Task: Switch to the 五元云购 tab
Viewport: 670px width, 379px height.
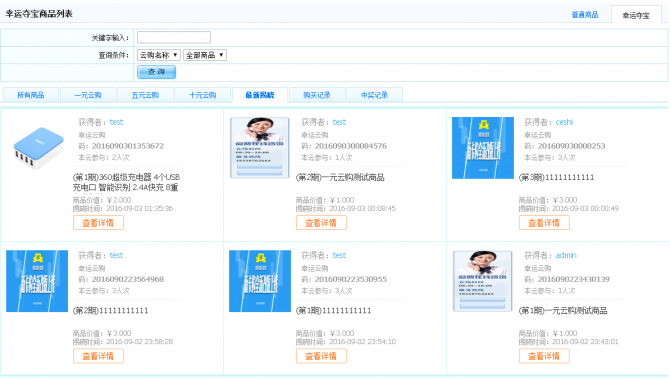Action: pyautogui.click(x=145, y=95)
